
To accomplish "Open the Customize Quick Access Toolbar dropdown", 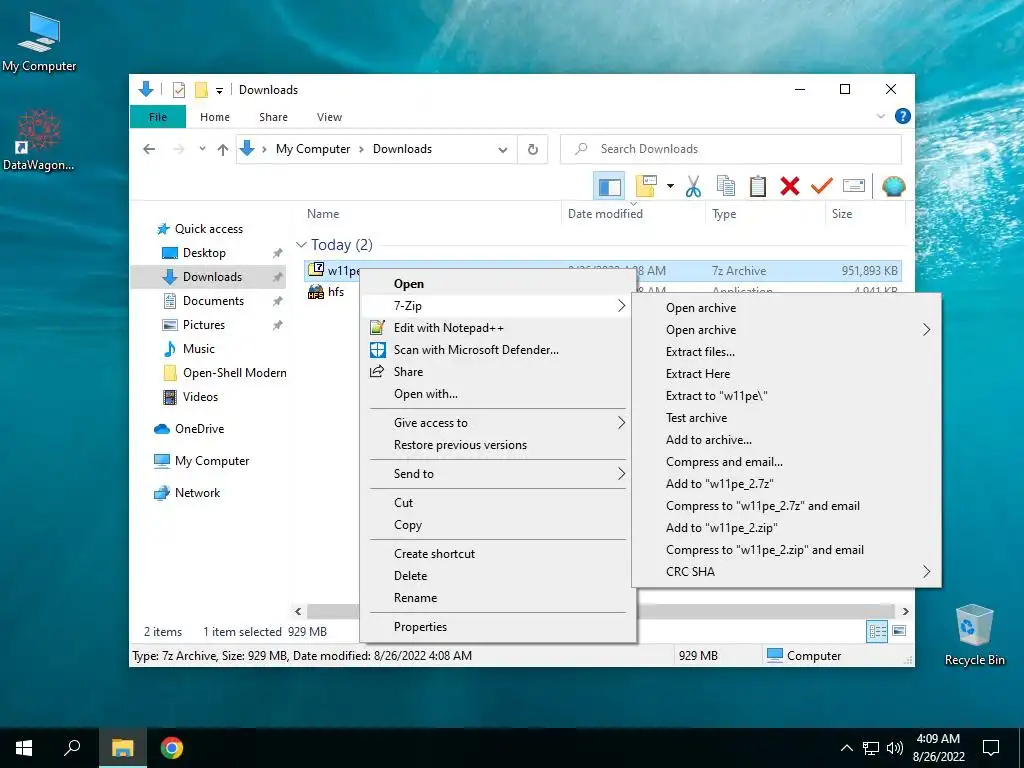I will click(x=219, y=90).
